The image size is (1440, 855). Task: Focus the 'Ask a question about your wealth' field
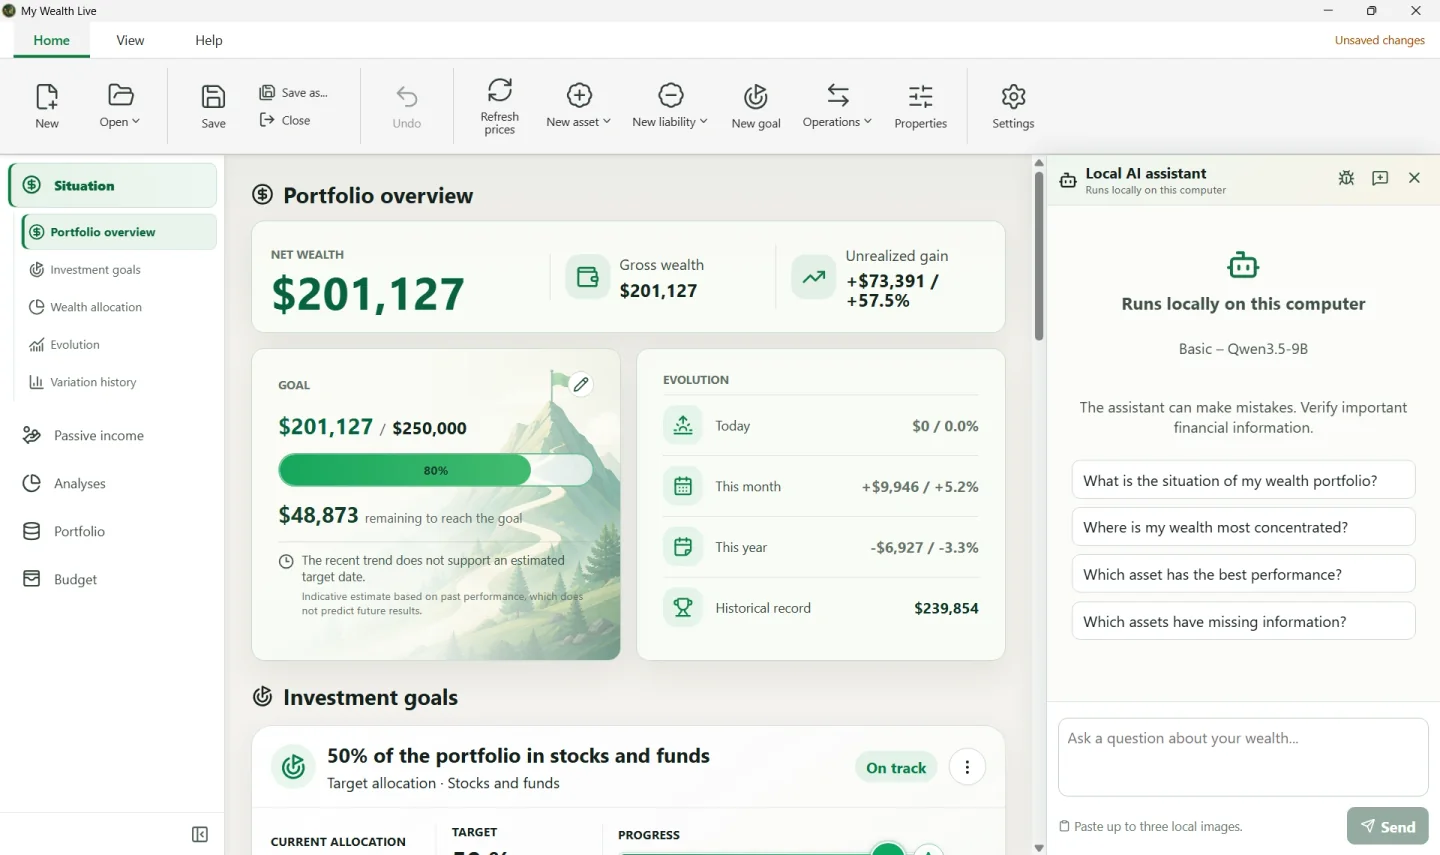1243,757
